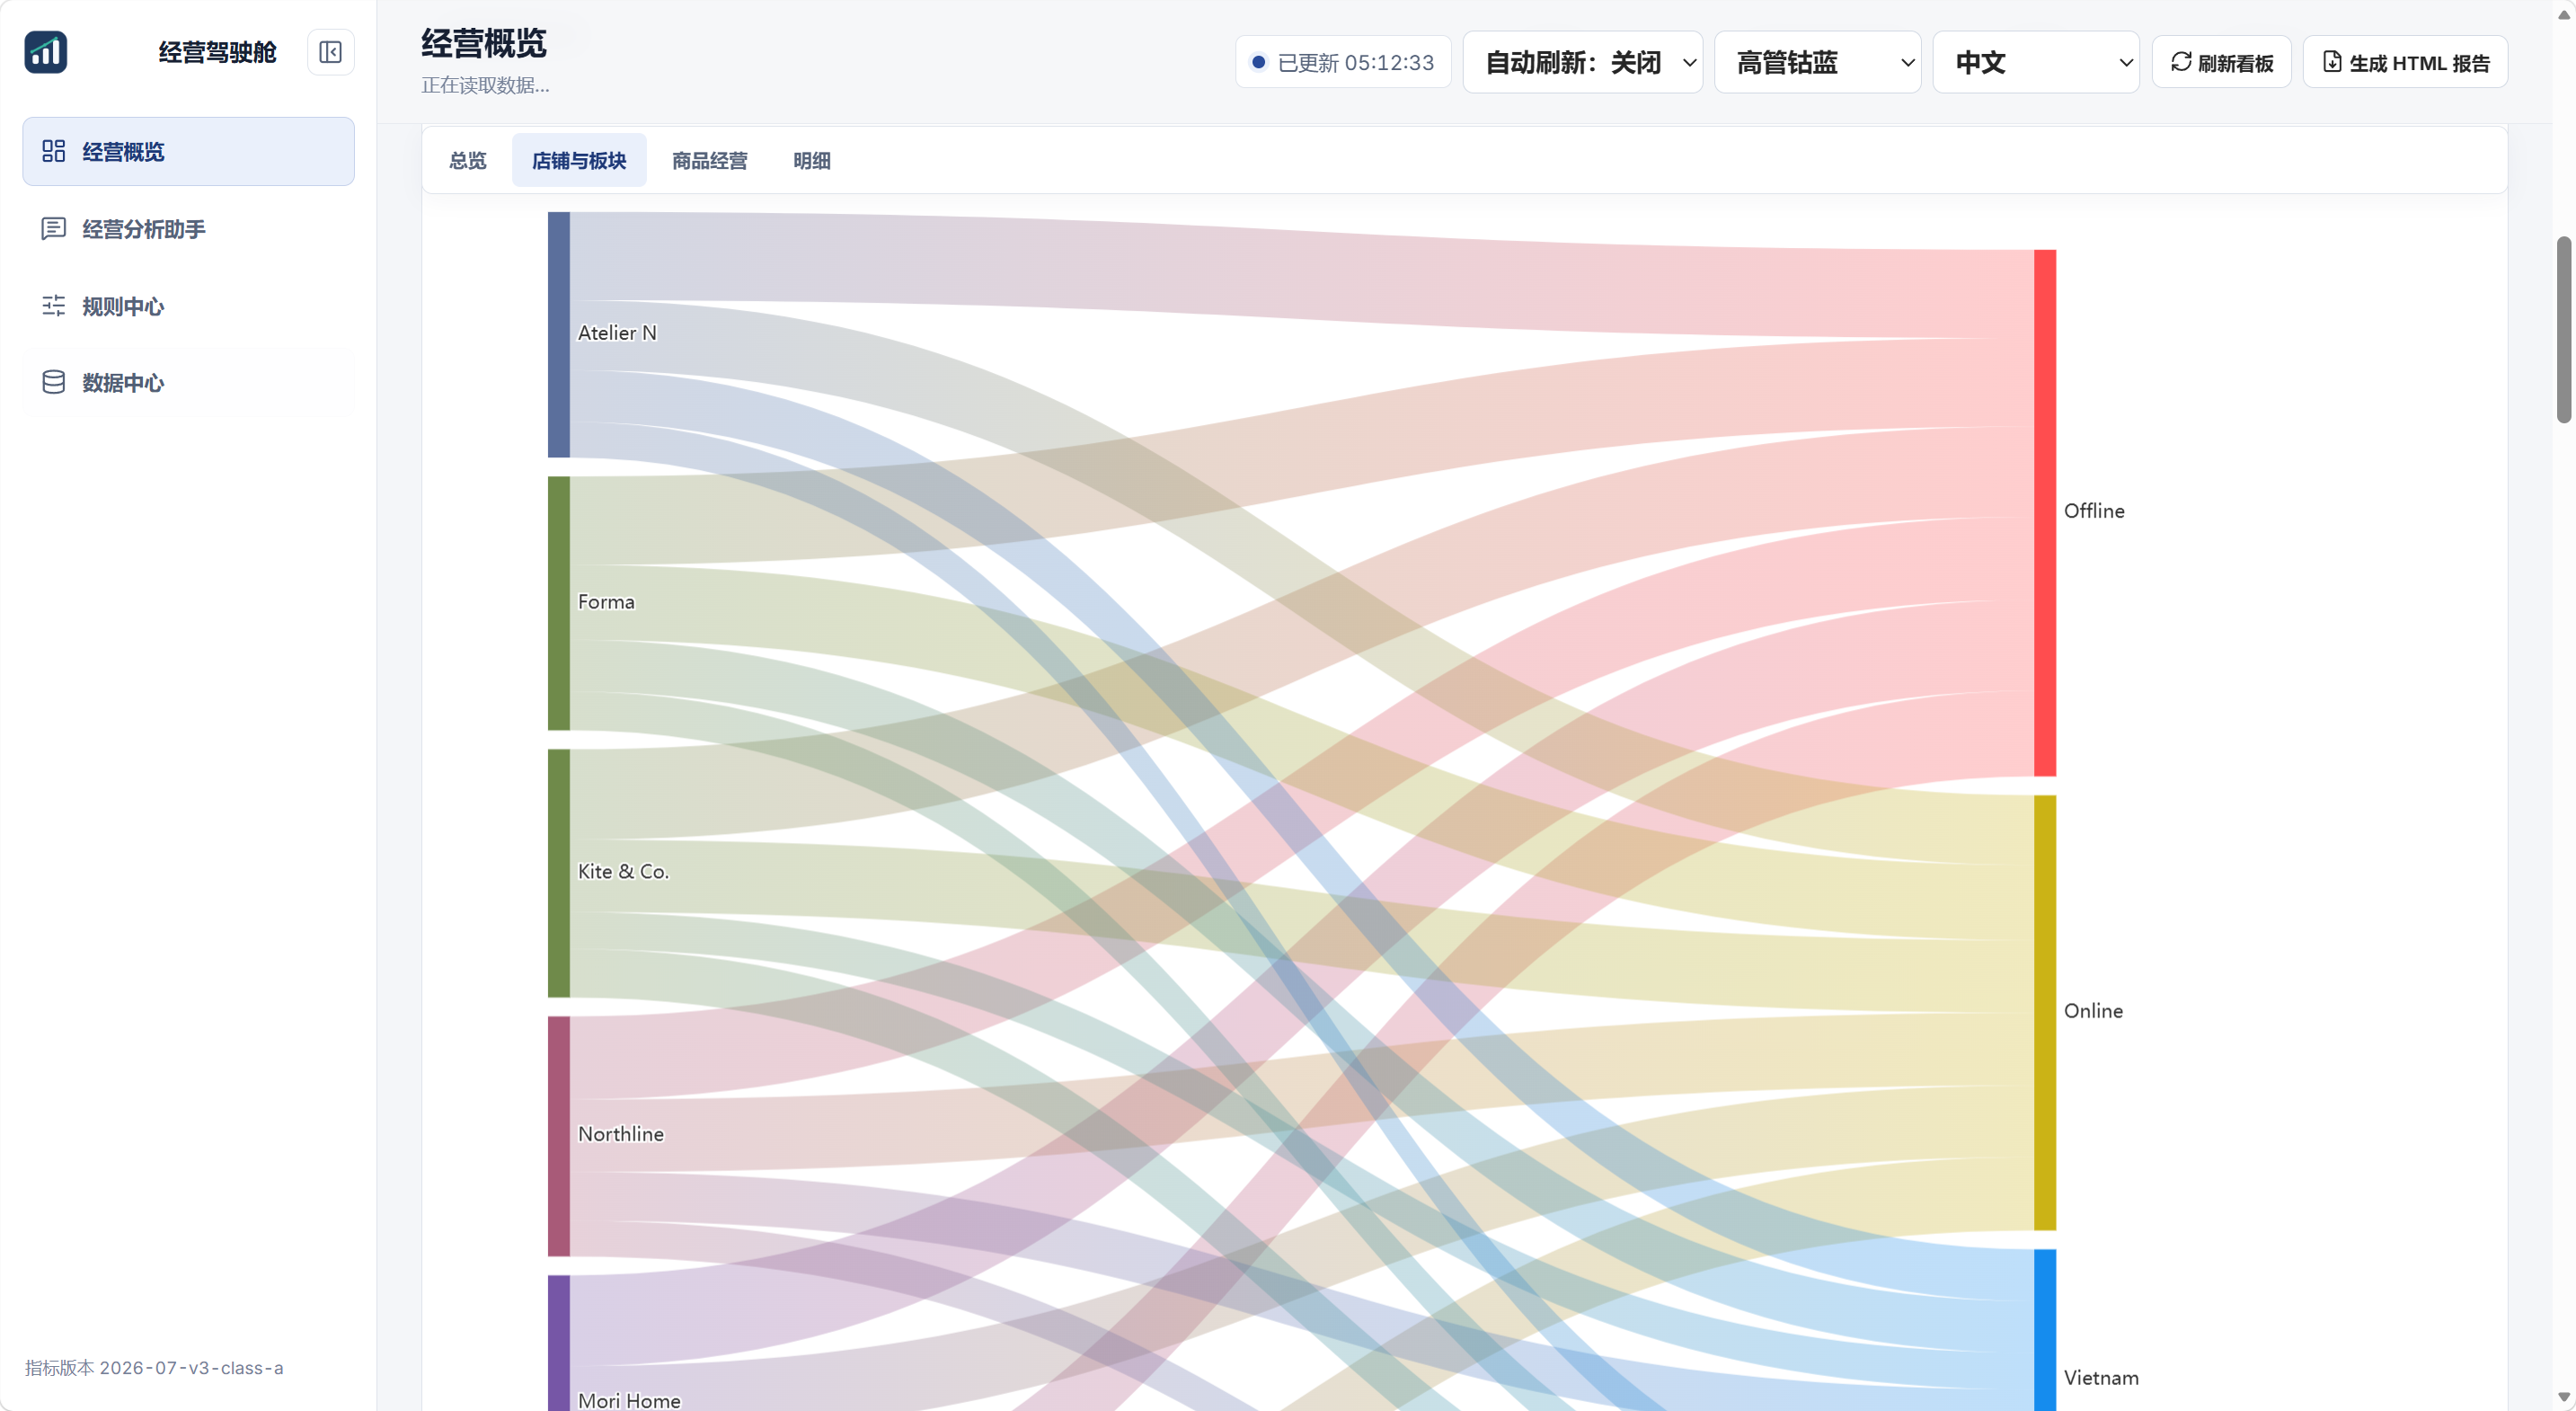Click the 数据中心 database icon
2576x1411 pixels.
[x=54, y=382]
